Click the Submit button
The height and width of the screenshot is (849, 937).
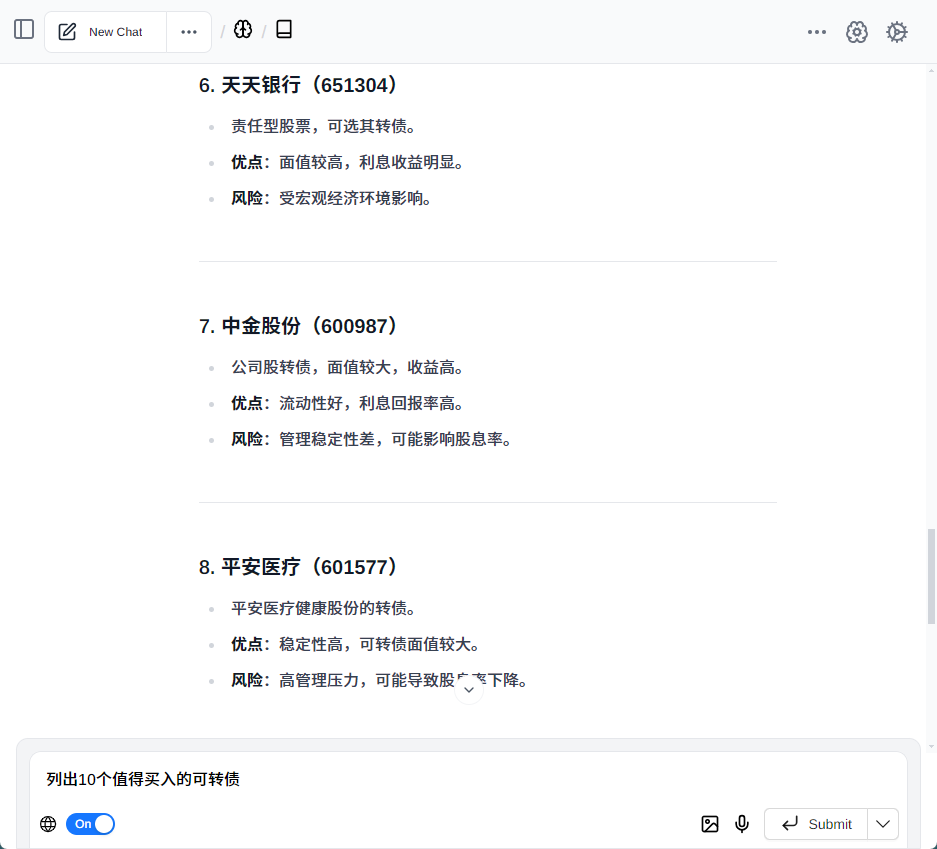pos(816,824)
